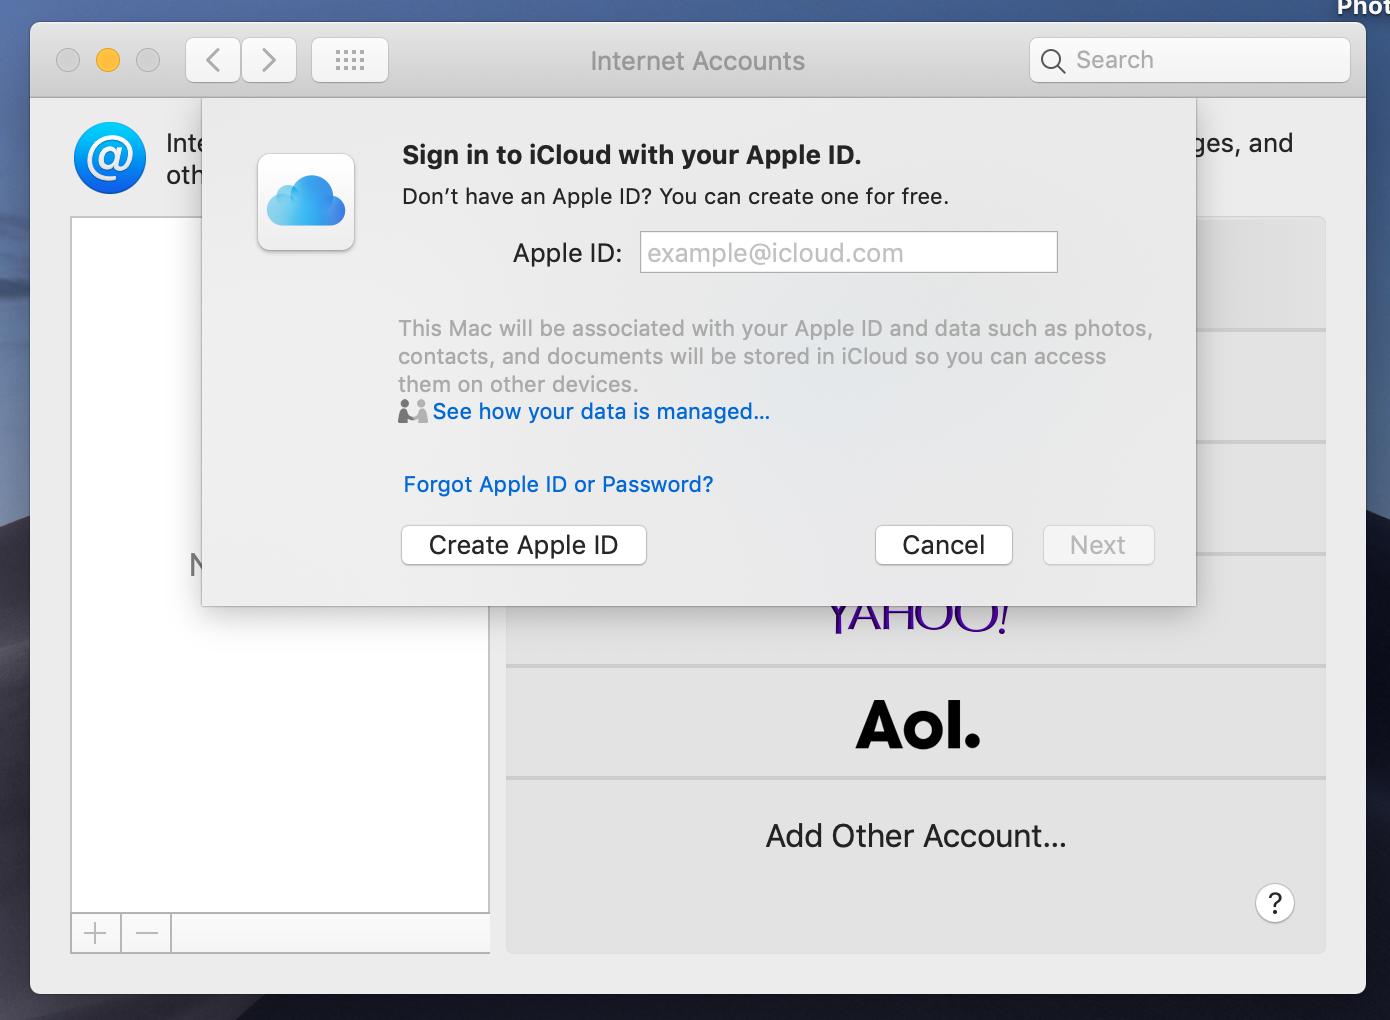Click the Next button
The height and width of the screenshot is (1020, 1390).
pos(1099,545)
